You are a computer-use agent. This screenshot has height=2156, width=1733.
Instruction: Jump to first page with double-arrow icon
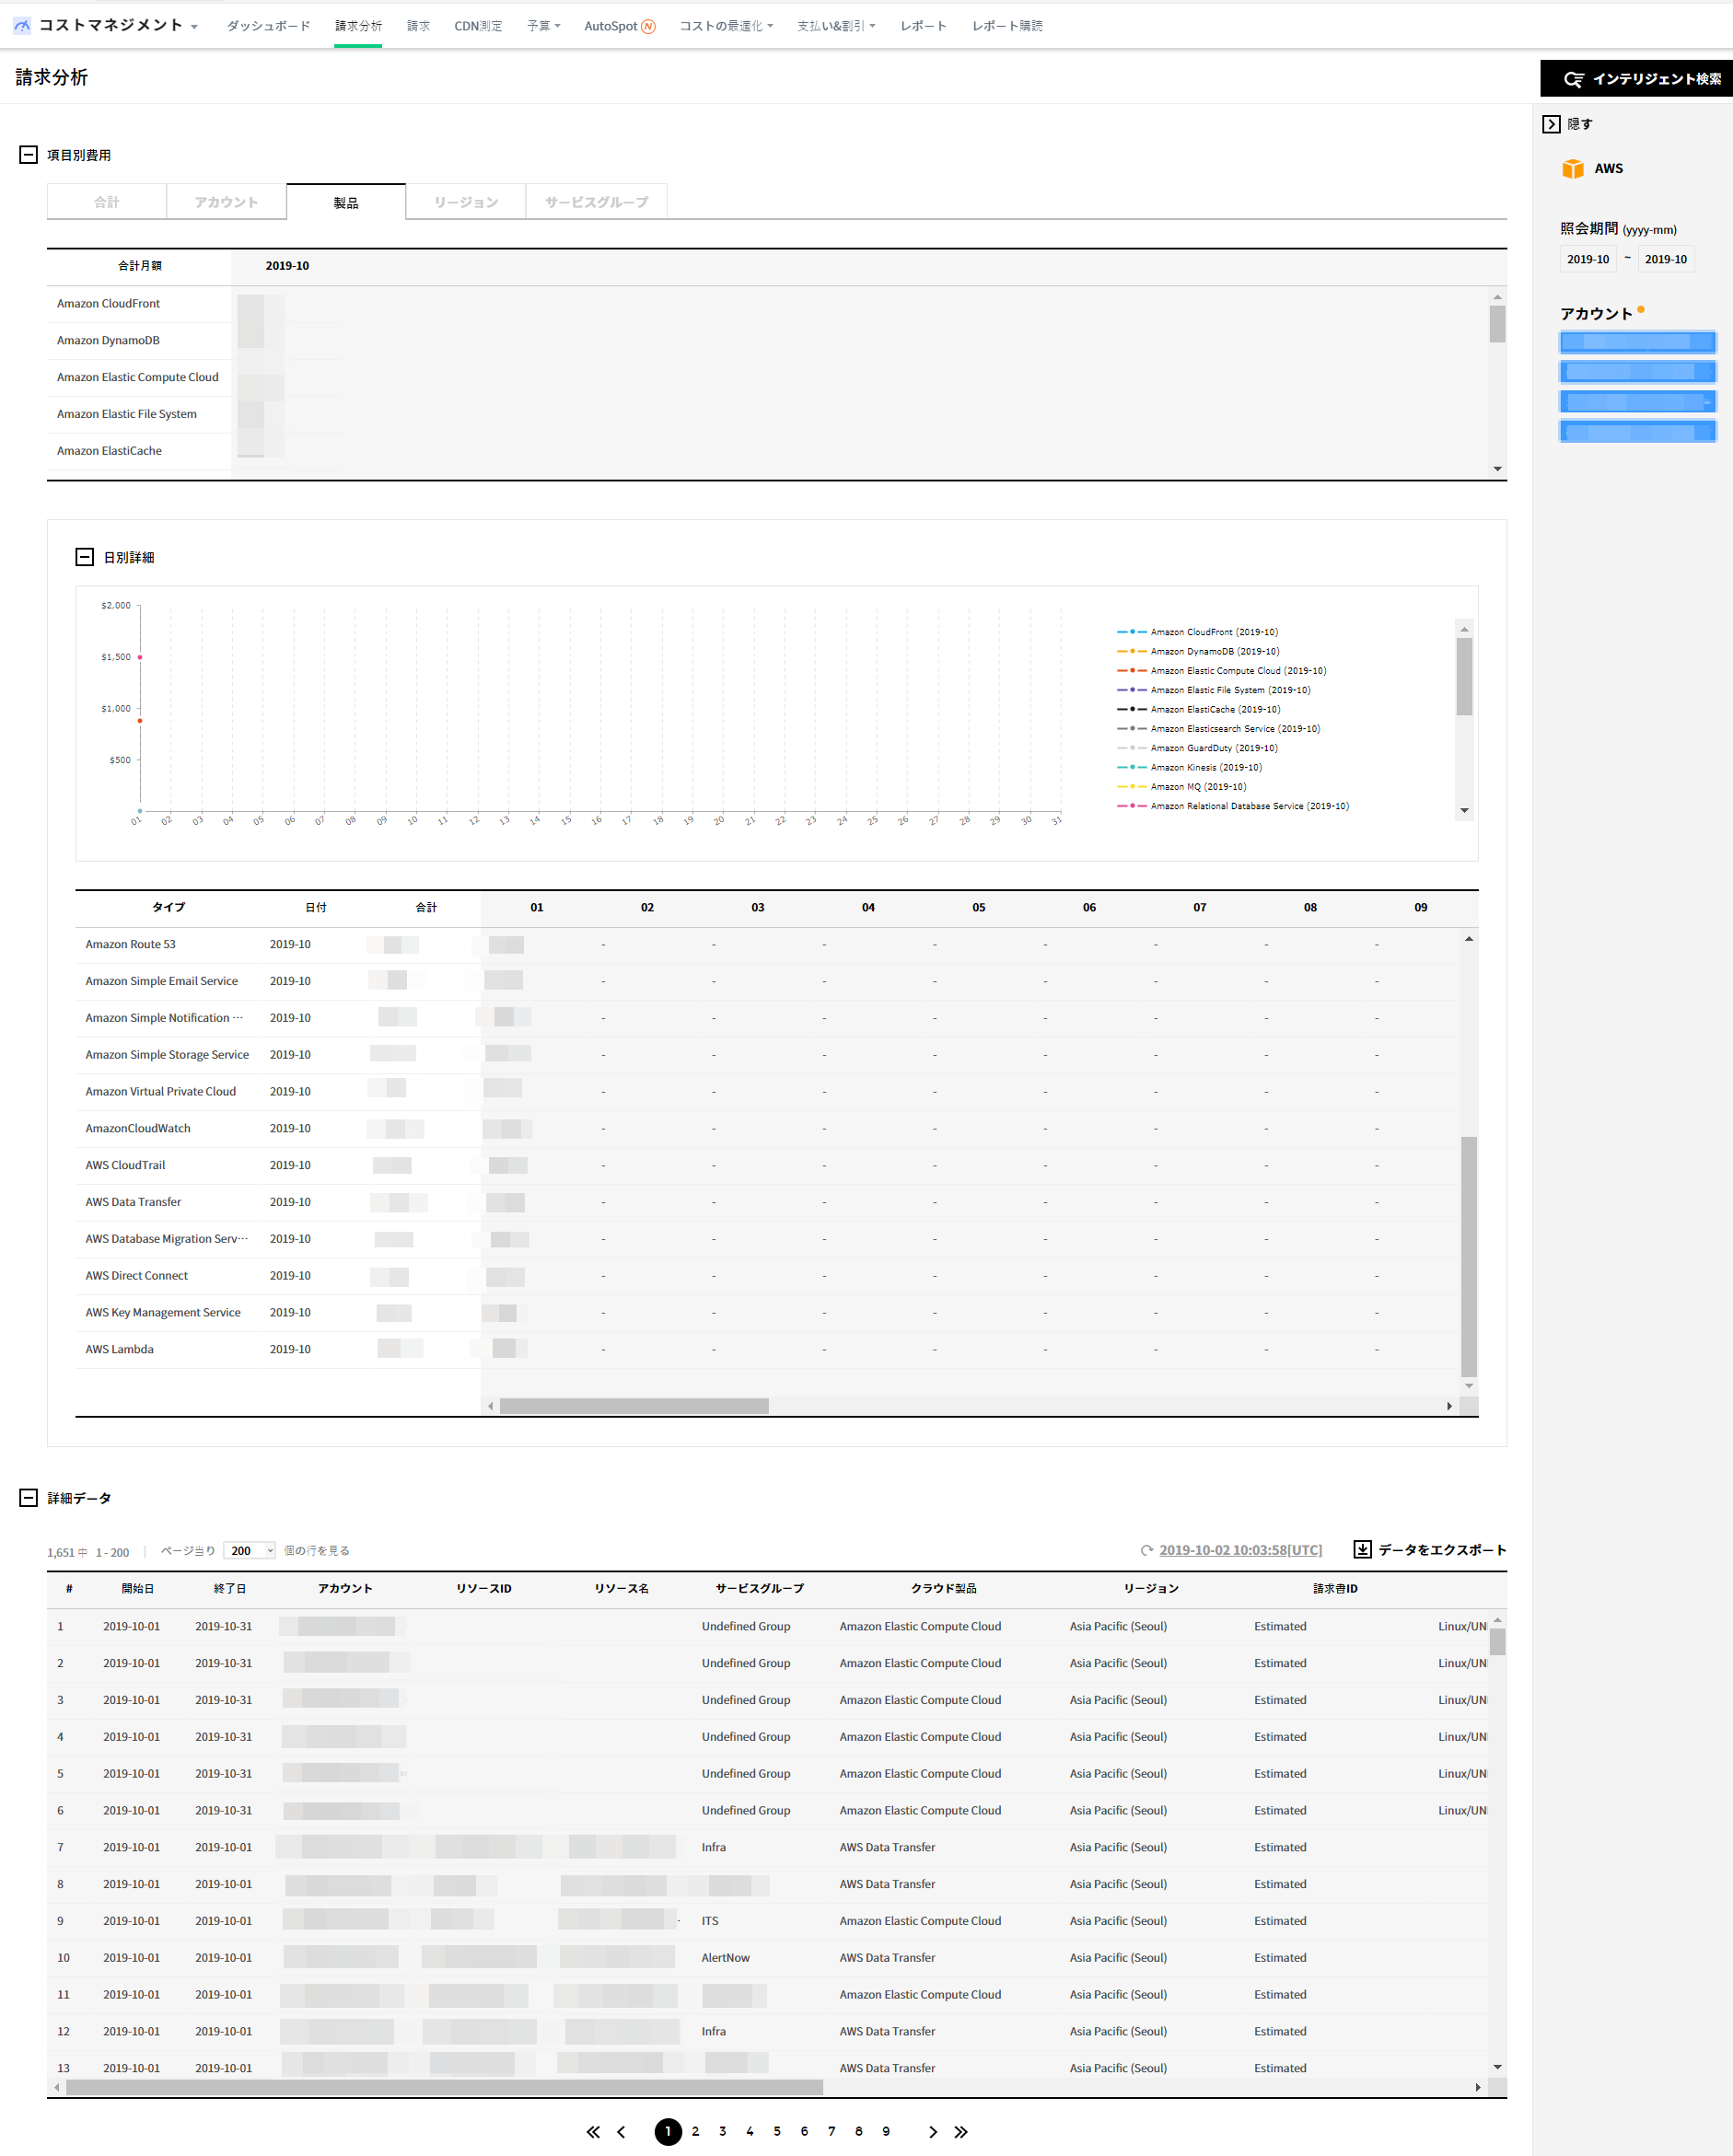[593, 2131]
